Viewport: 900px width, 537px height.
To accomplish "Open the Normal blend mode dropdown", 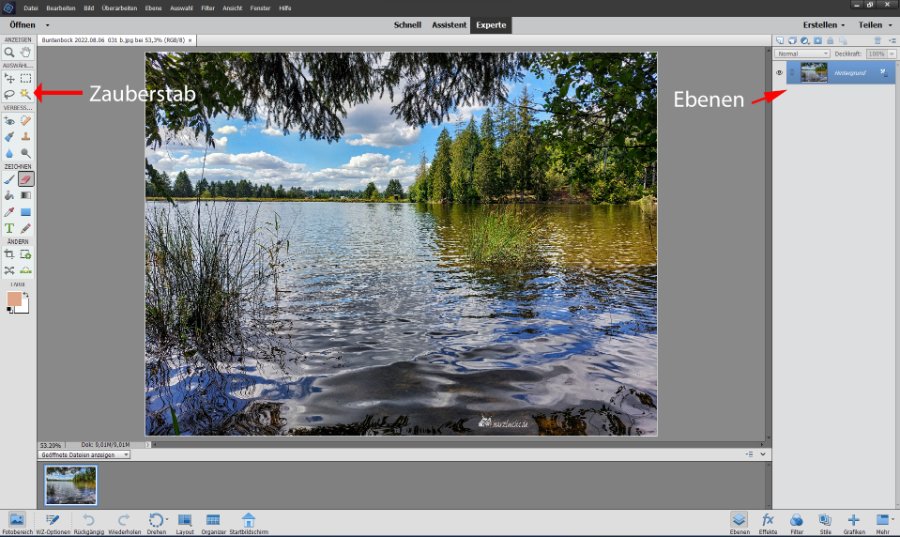I will (802, 53).
